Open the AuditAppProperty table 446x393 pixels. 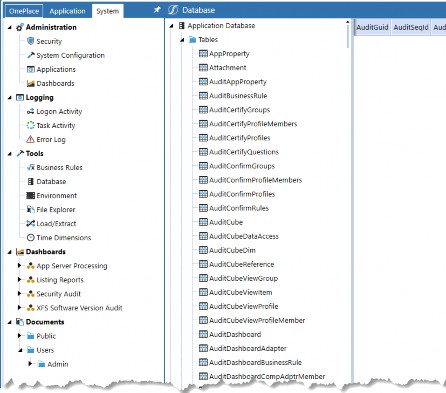coord(238,82)
